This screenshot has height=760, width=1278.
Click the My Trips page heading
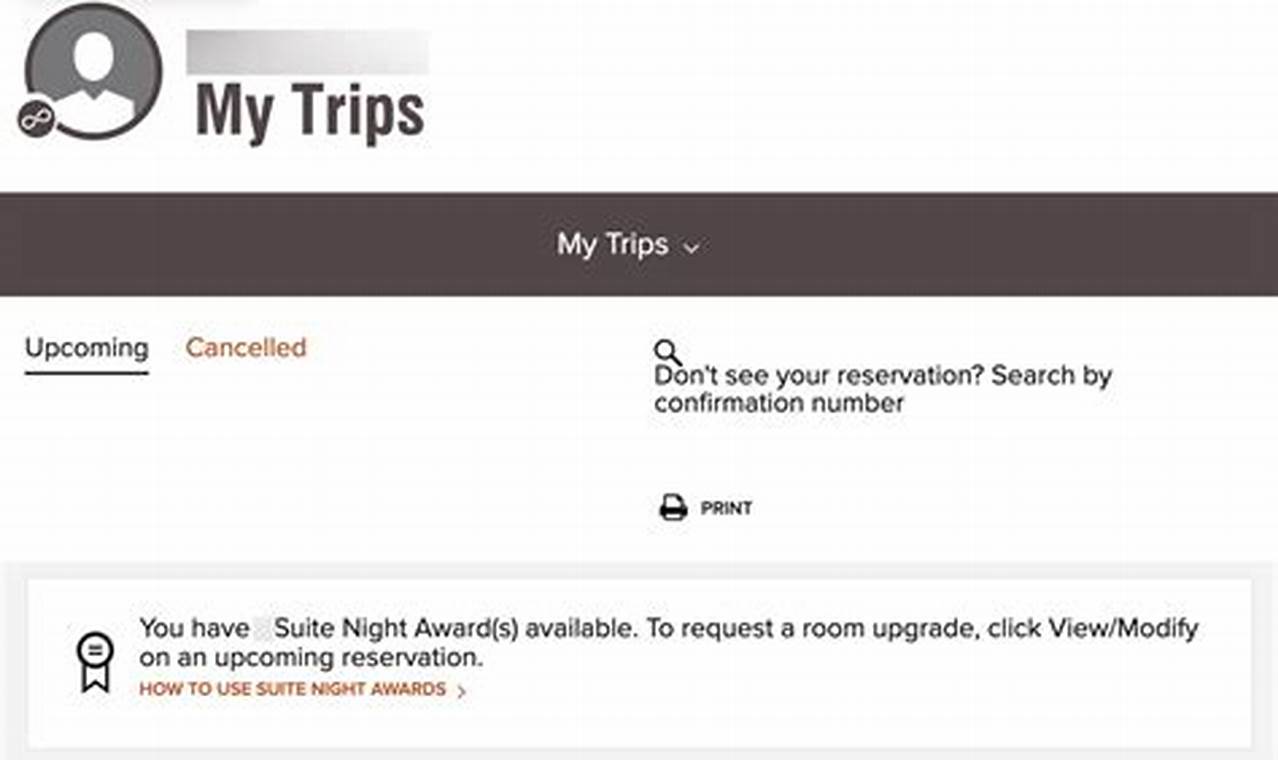[310, 113]
